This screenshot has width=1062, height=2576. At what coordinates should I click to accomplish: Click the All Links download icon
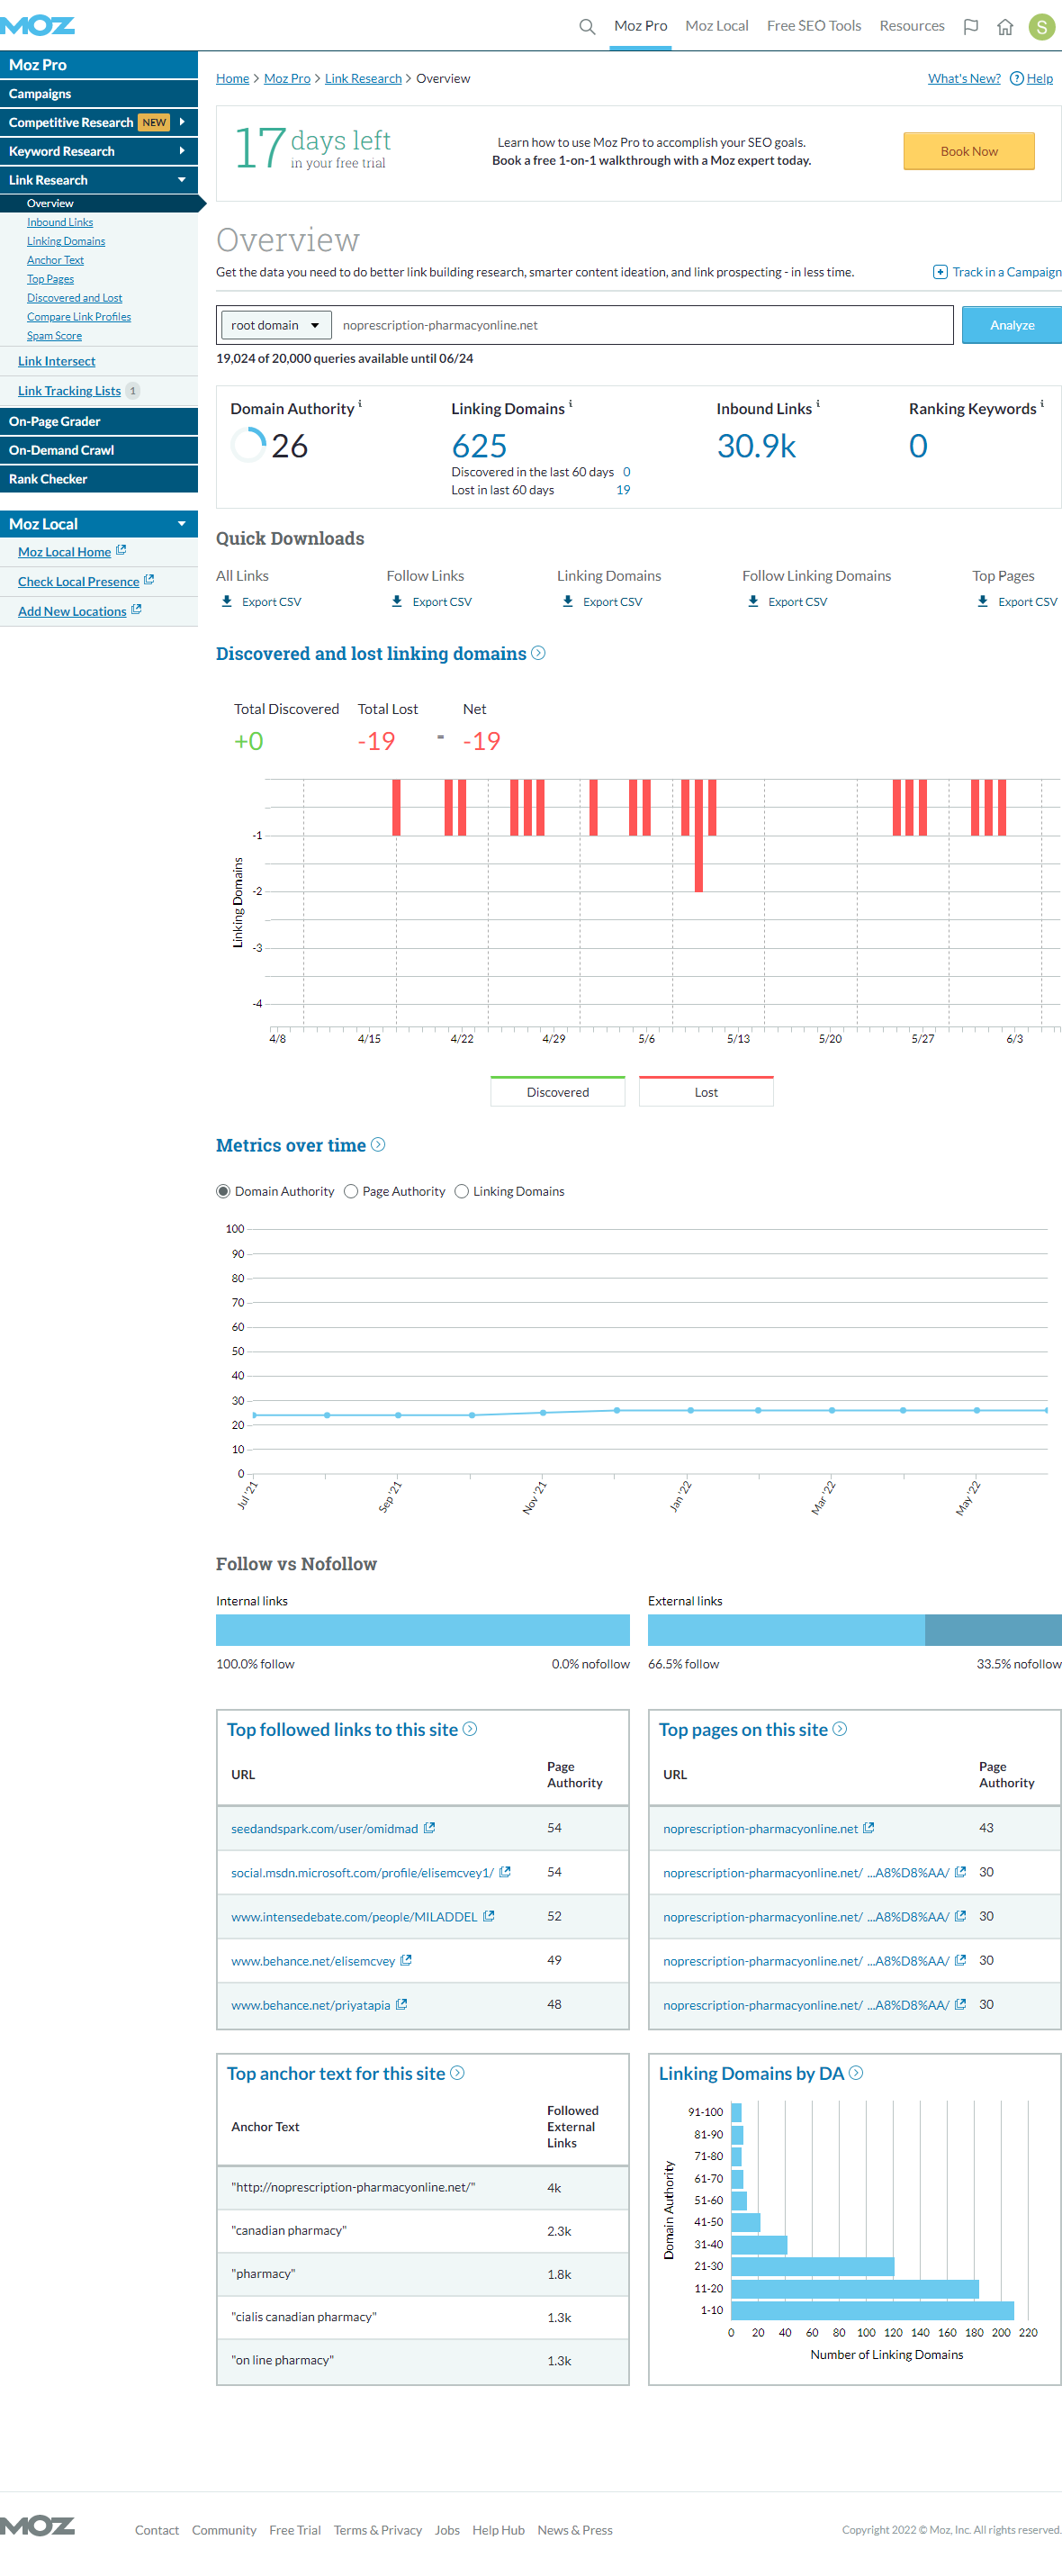coord(227,601)
